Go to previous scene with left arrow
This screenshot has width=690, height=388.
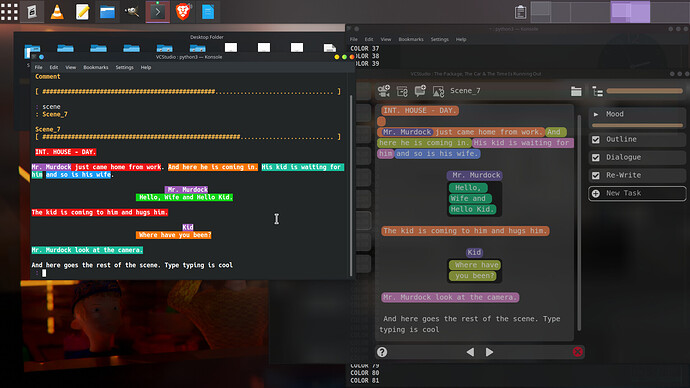click(x=470, y=352)
